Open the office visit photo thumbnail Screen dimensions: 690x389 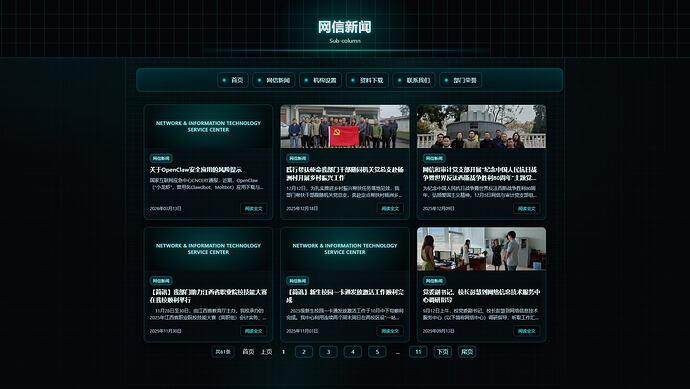pos(481,249)
